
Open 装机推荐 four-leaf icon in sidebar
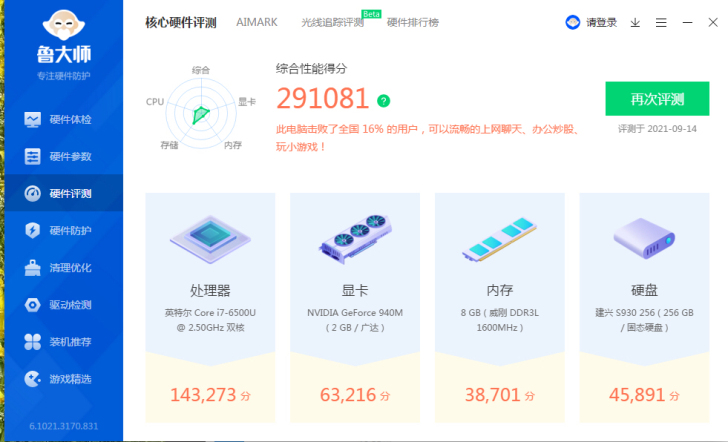coord(32,342)
